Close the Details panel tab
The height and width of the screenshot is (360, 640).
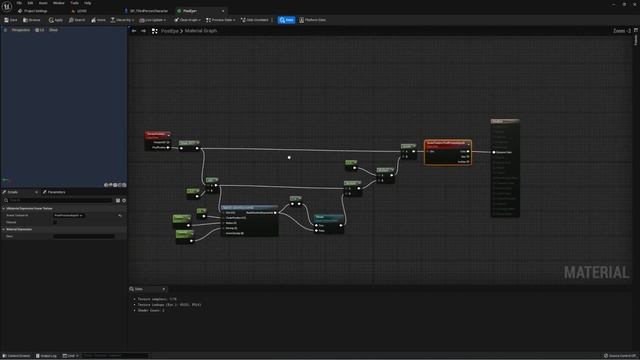tap(36, 192)
